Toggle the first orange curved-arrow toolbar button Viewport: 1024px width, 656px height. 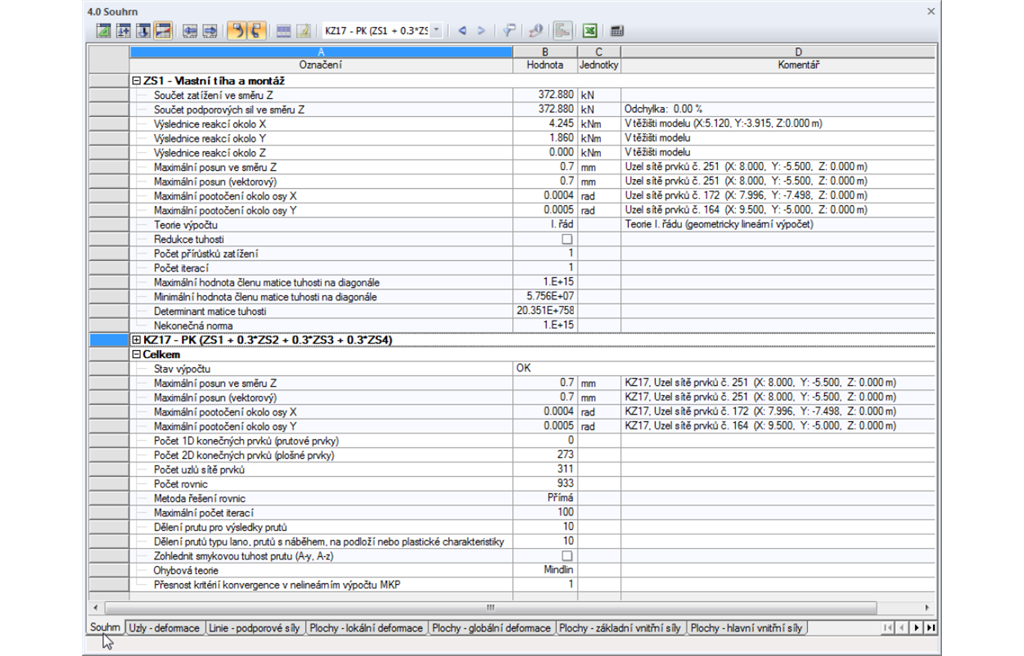(x=236, y=31)
